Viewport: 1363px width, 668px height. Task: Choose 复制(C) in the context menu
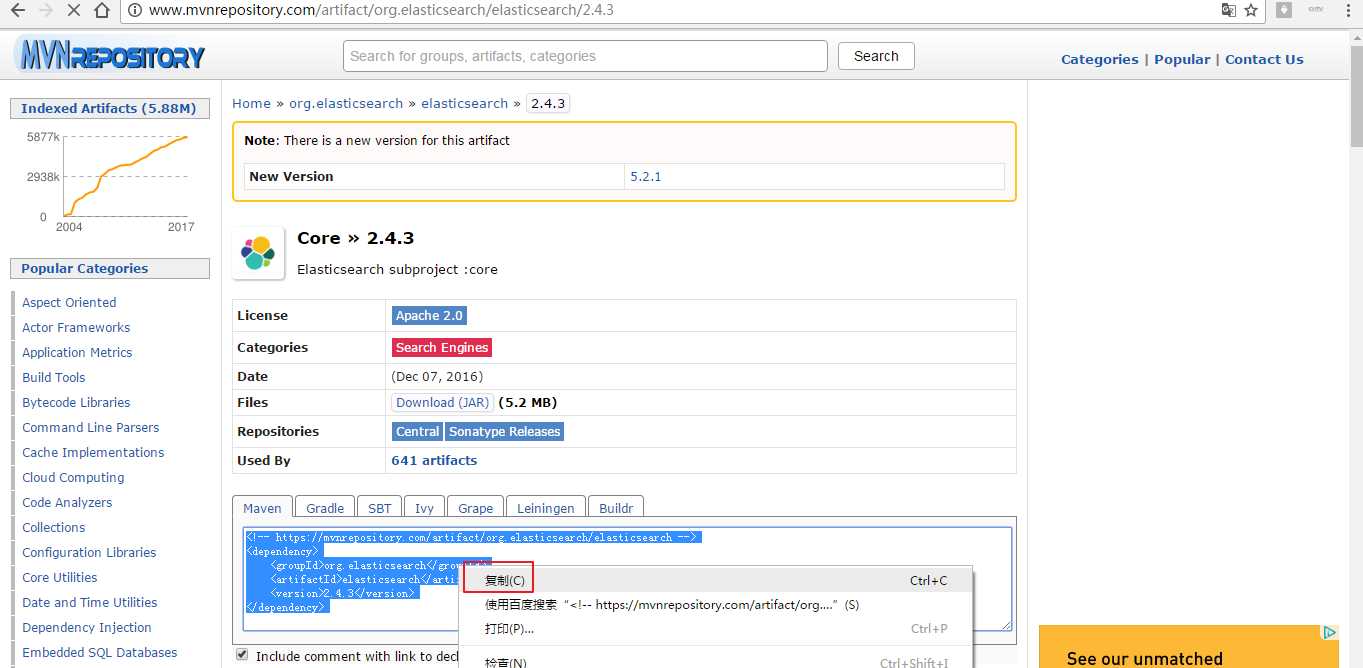715,580
